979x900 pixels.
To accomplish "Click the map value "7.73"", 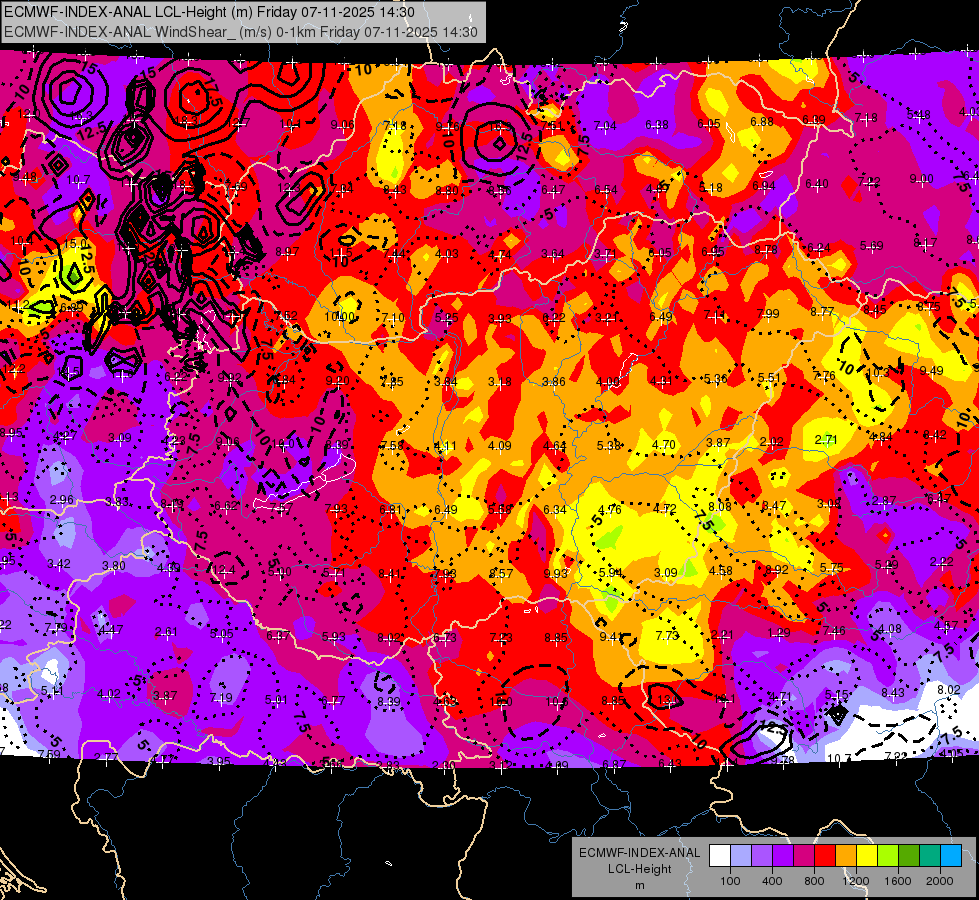I will click(x=667, y=635).
